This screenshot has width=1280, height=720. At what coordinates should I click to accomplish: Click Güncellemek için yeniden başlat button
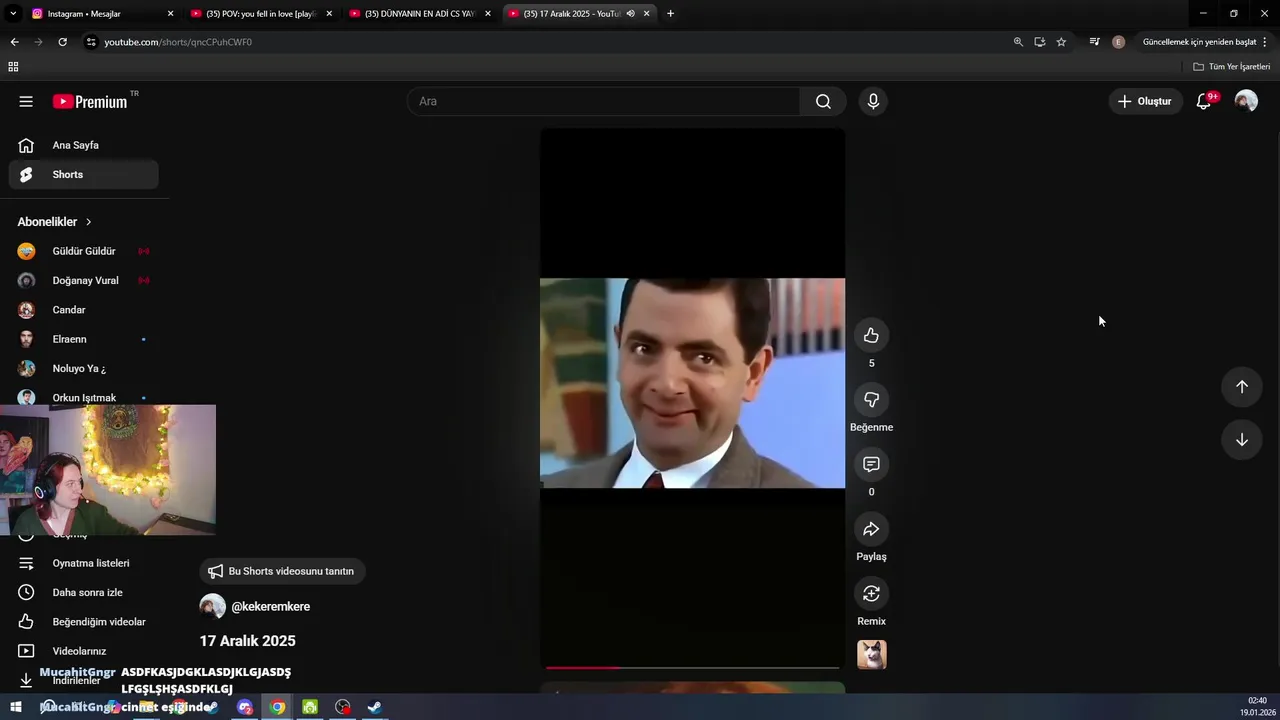coord(1199,42)
